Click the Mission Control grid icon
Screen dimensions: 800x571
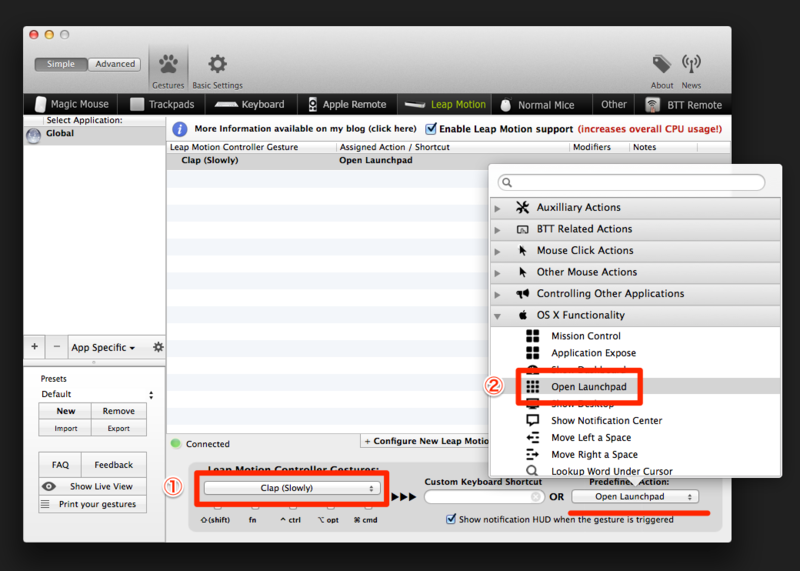pyautogui.click(x=533, y=336)
